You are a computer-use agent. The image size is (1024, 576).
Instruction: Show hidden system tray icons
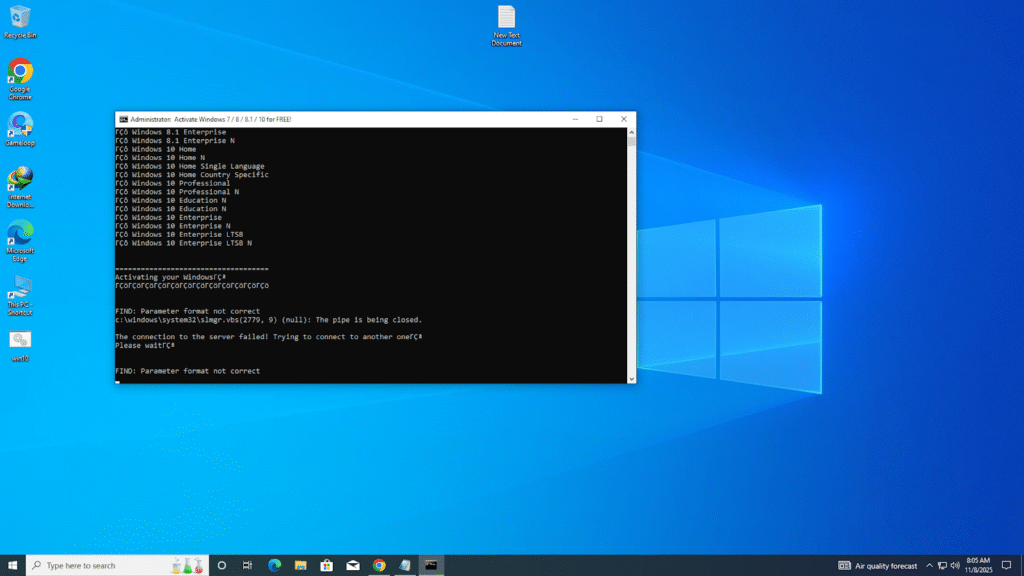tap(929, 565)
